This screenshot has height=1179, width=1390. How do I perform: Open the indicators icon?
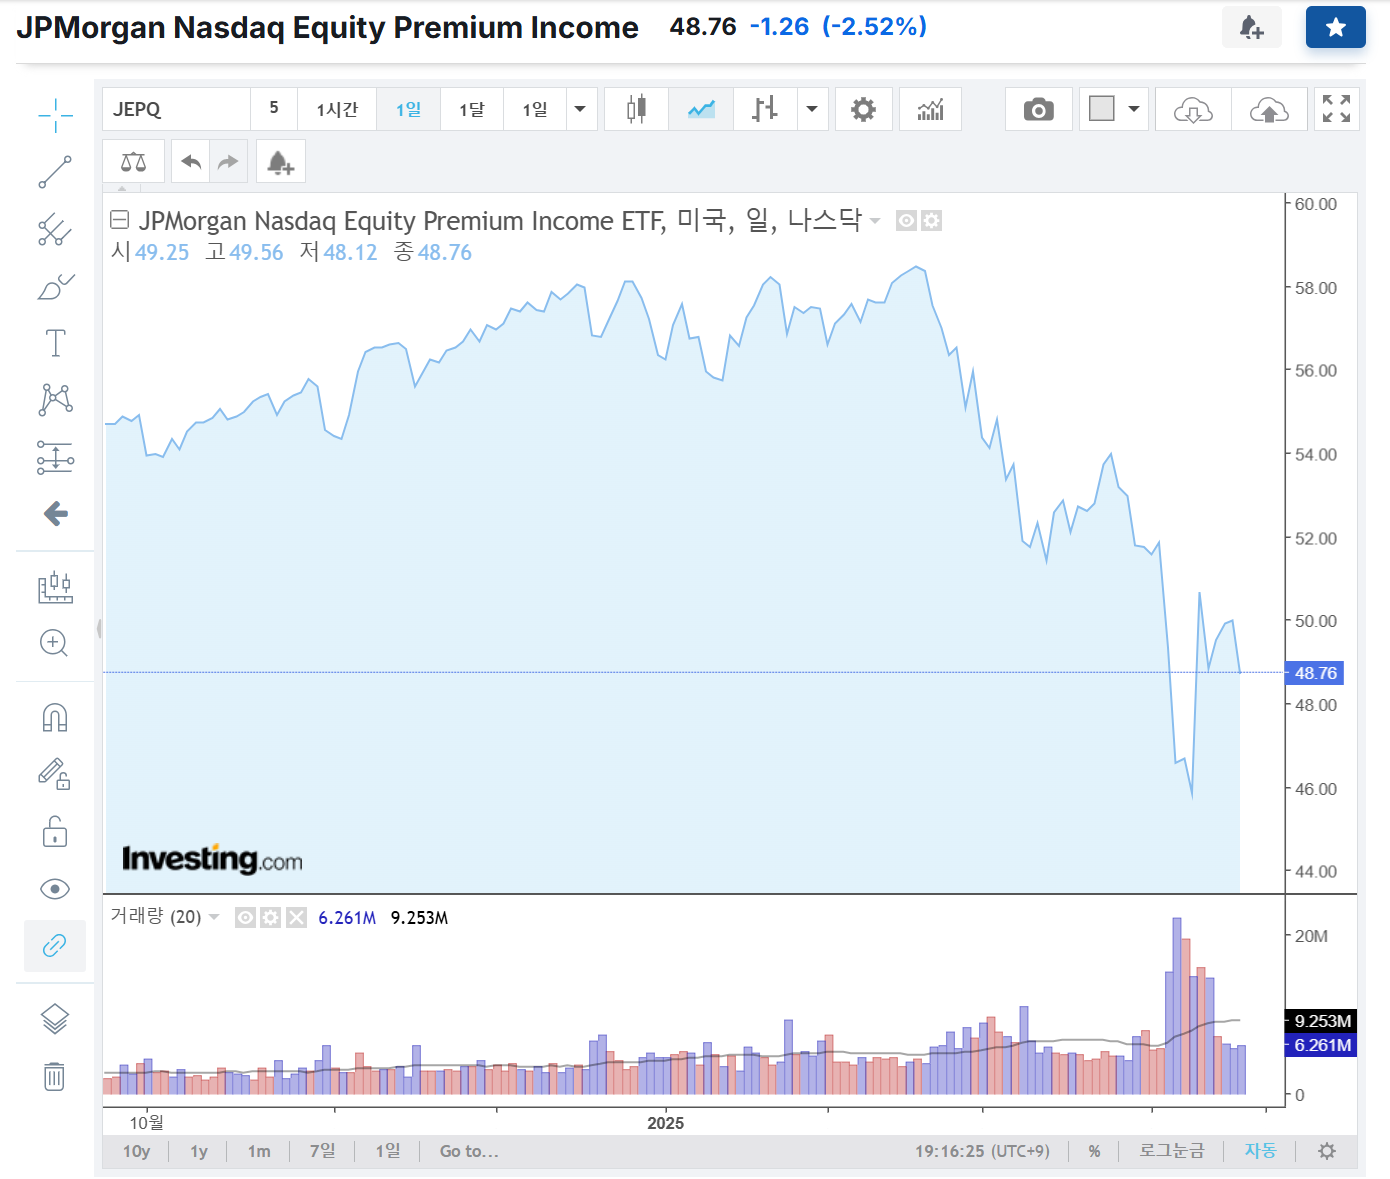[x=931, y=109]
